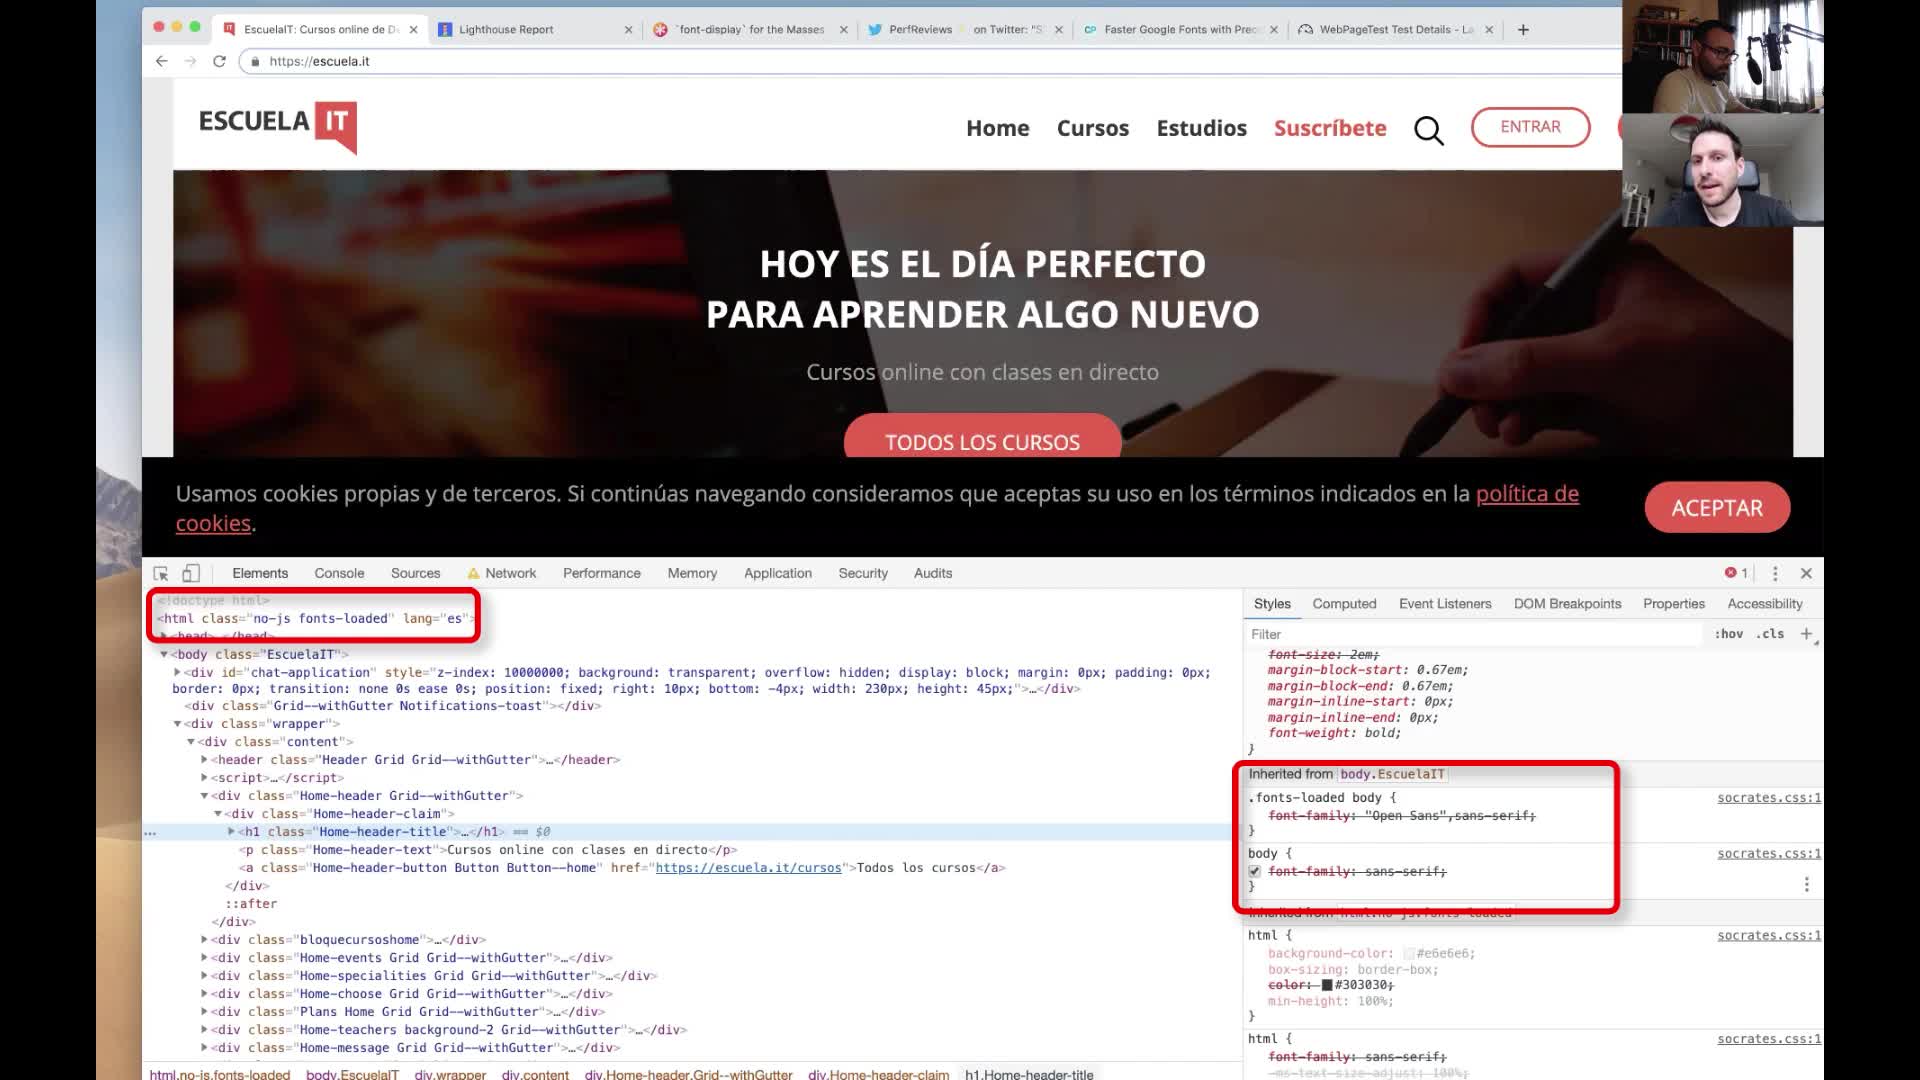Click the #303030 color swatch
The image size is (1920, 1080).
click(x=1327, y=986)
